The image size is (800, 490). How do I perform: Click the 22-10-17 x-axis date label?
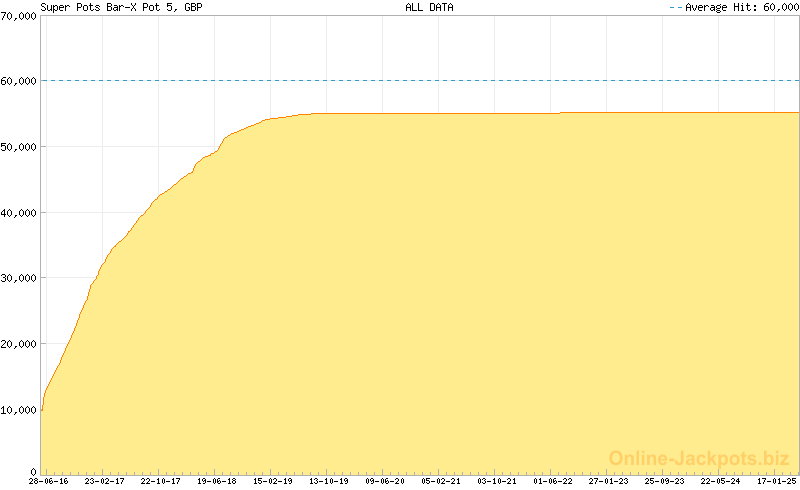160,481
